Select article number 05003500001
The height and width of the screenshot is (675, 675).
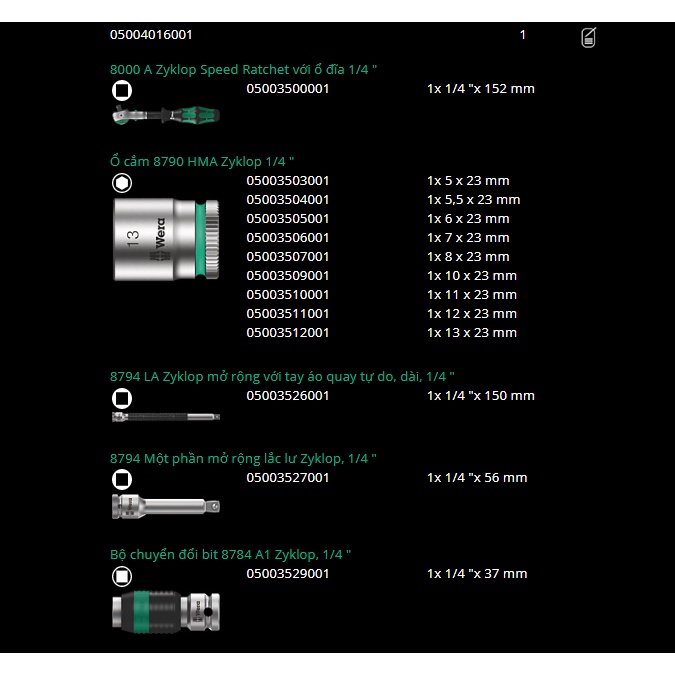[x=287, y=89]
